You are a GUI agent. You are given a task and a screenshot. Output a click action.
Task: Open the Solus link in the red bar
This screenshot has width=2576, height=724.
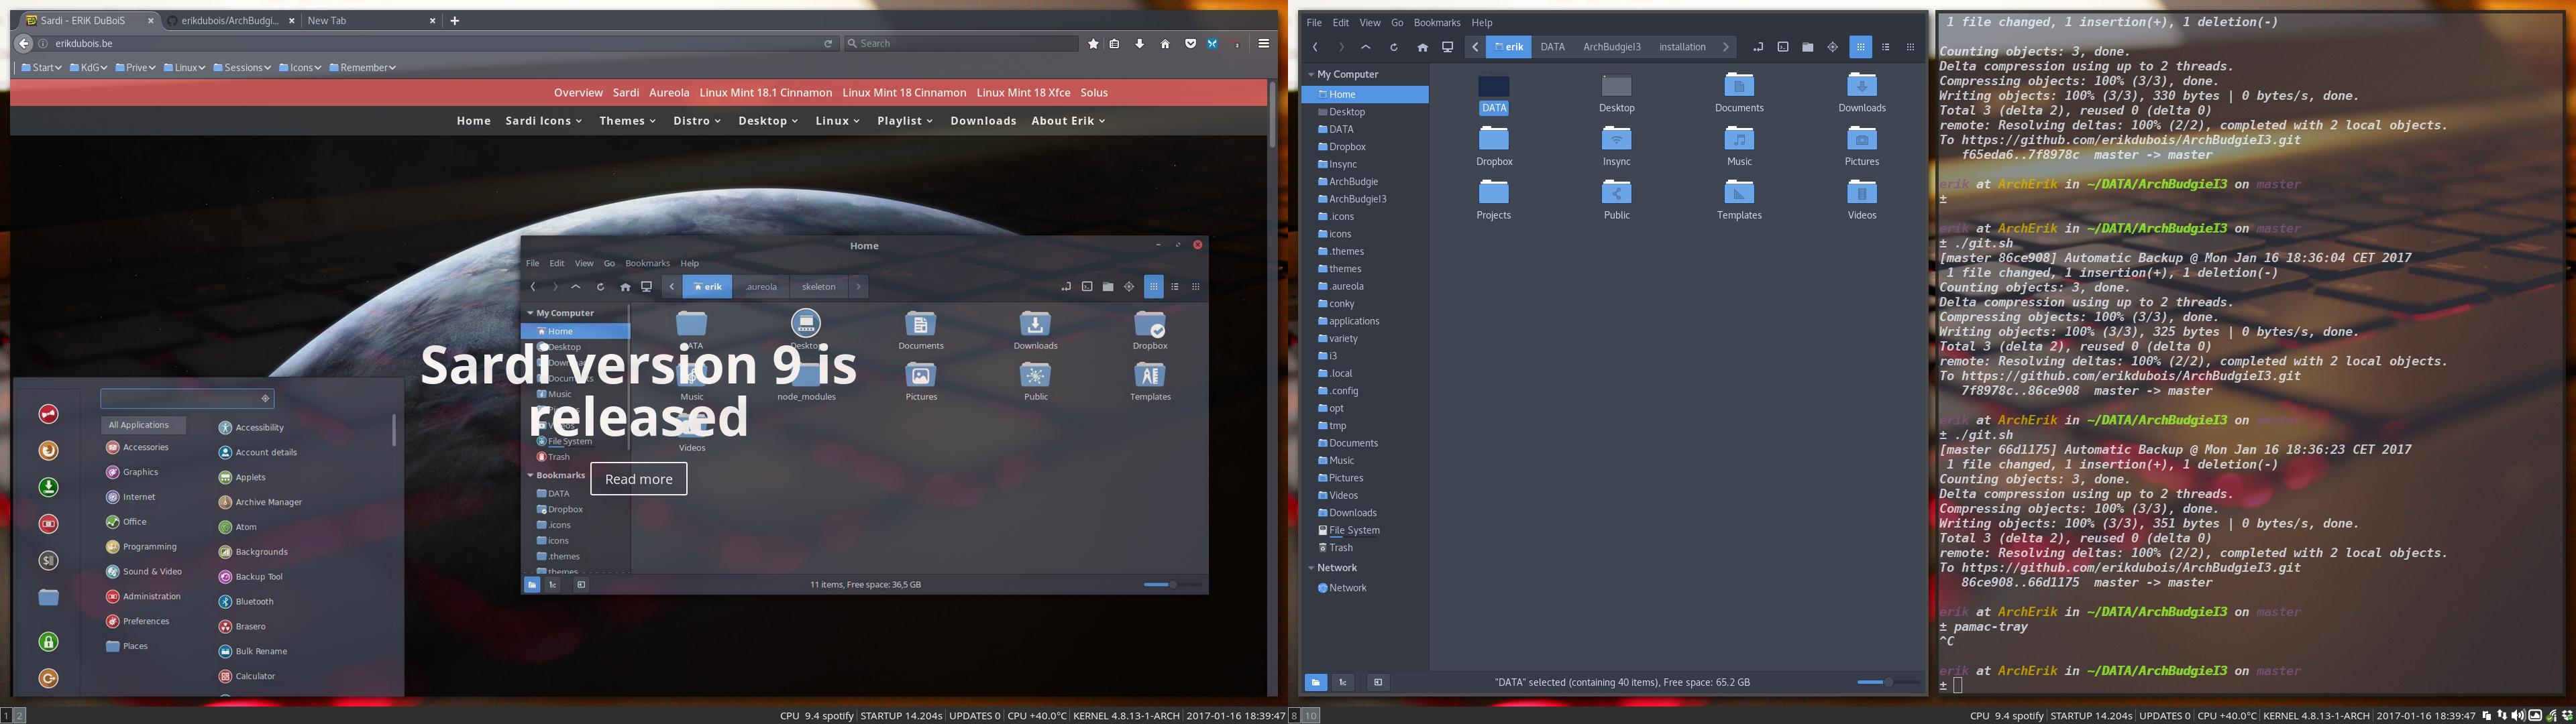[1094, 93]
